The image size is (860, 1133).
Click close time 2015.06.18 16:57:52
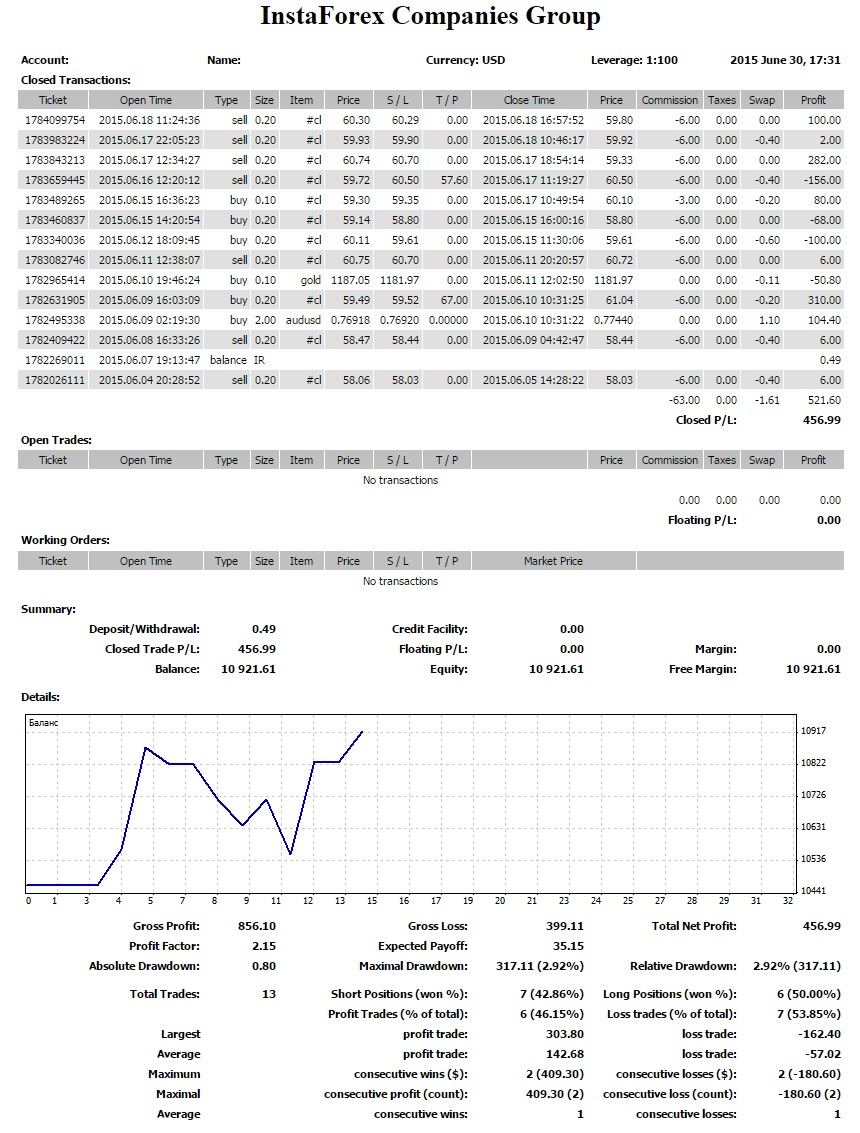(x=533, y=120)
